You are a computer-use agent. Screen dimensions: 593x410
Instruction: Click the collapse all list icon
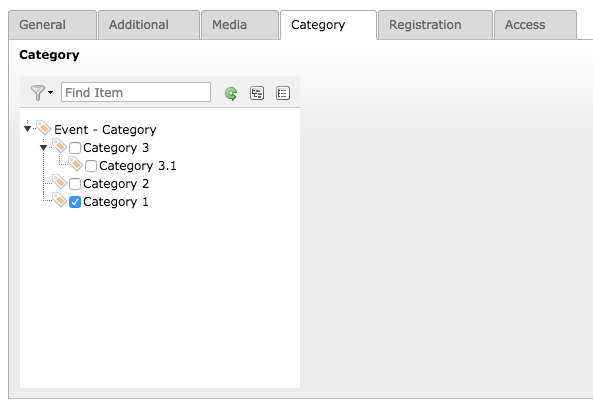tap(283, 93)
